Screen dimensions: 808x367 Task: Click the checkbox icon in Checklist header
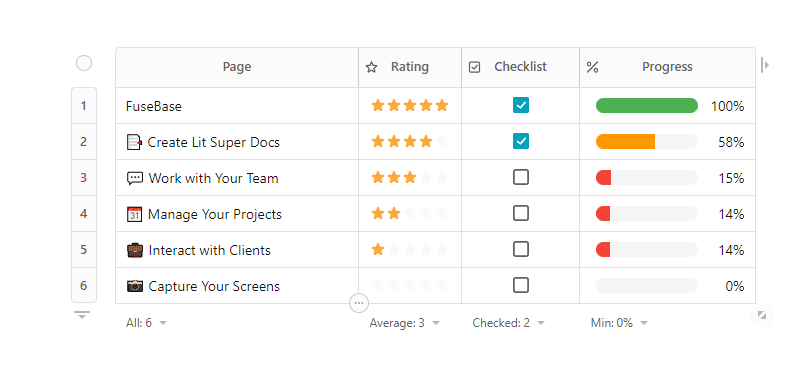[475, 67]
